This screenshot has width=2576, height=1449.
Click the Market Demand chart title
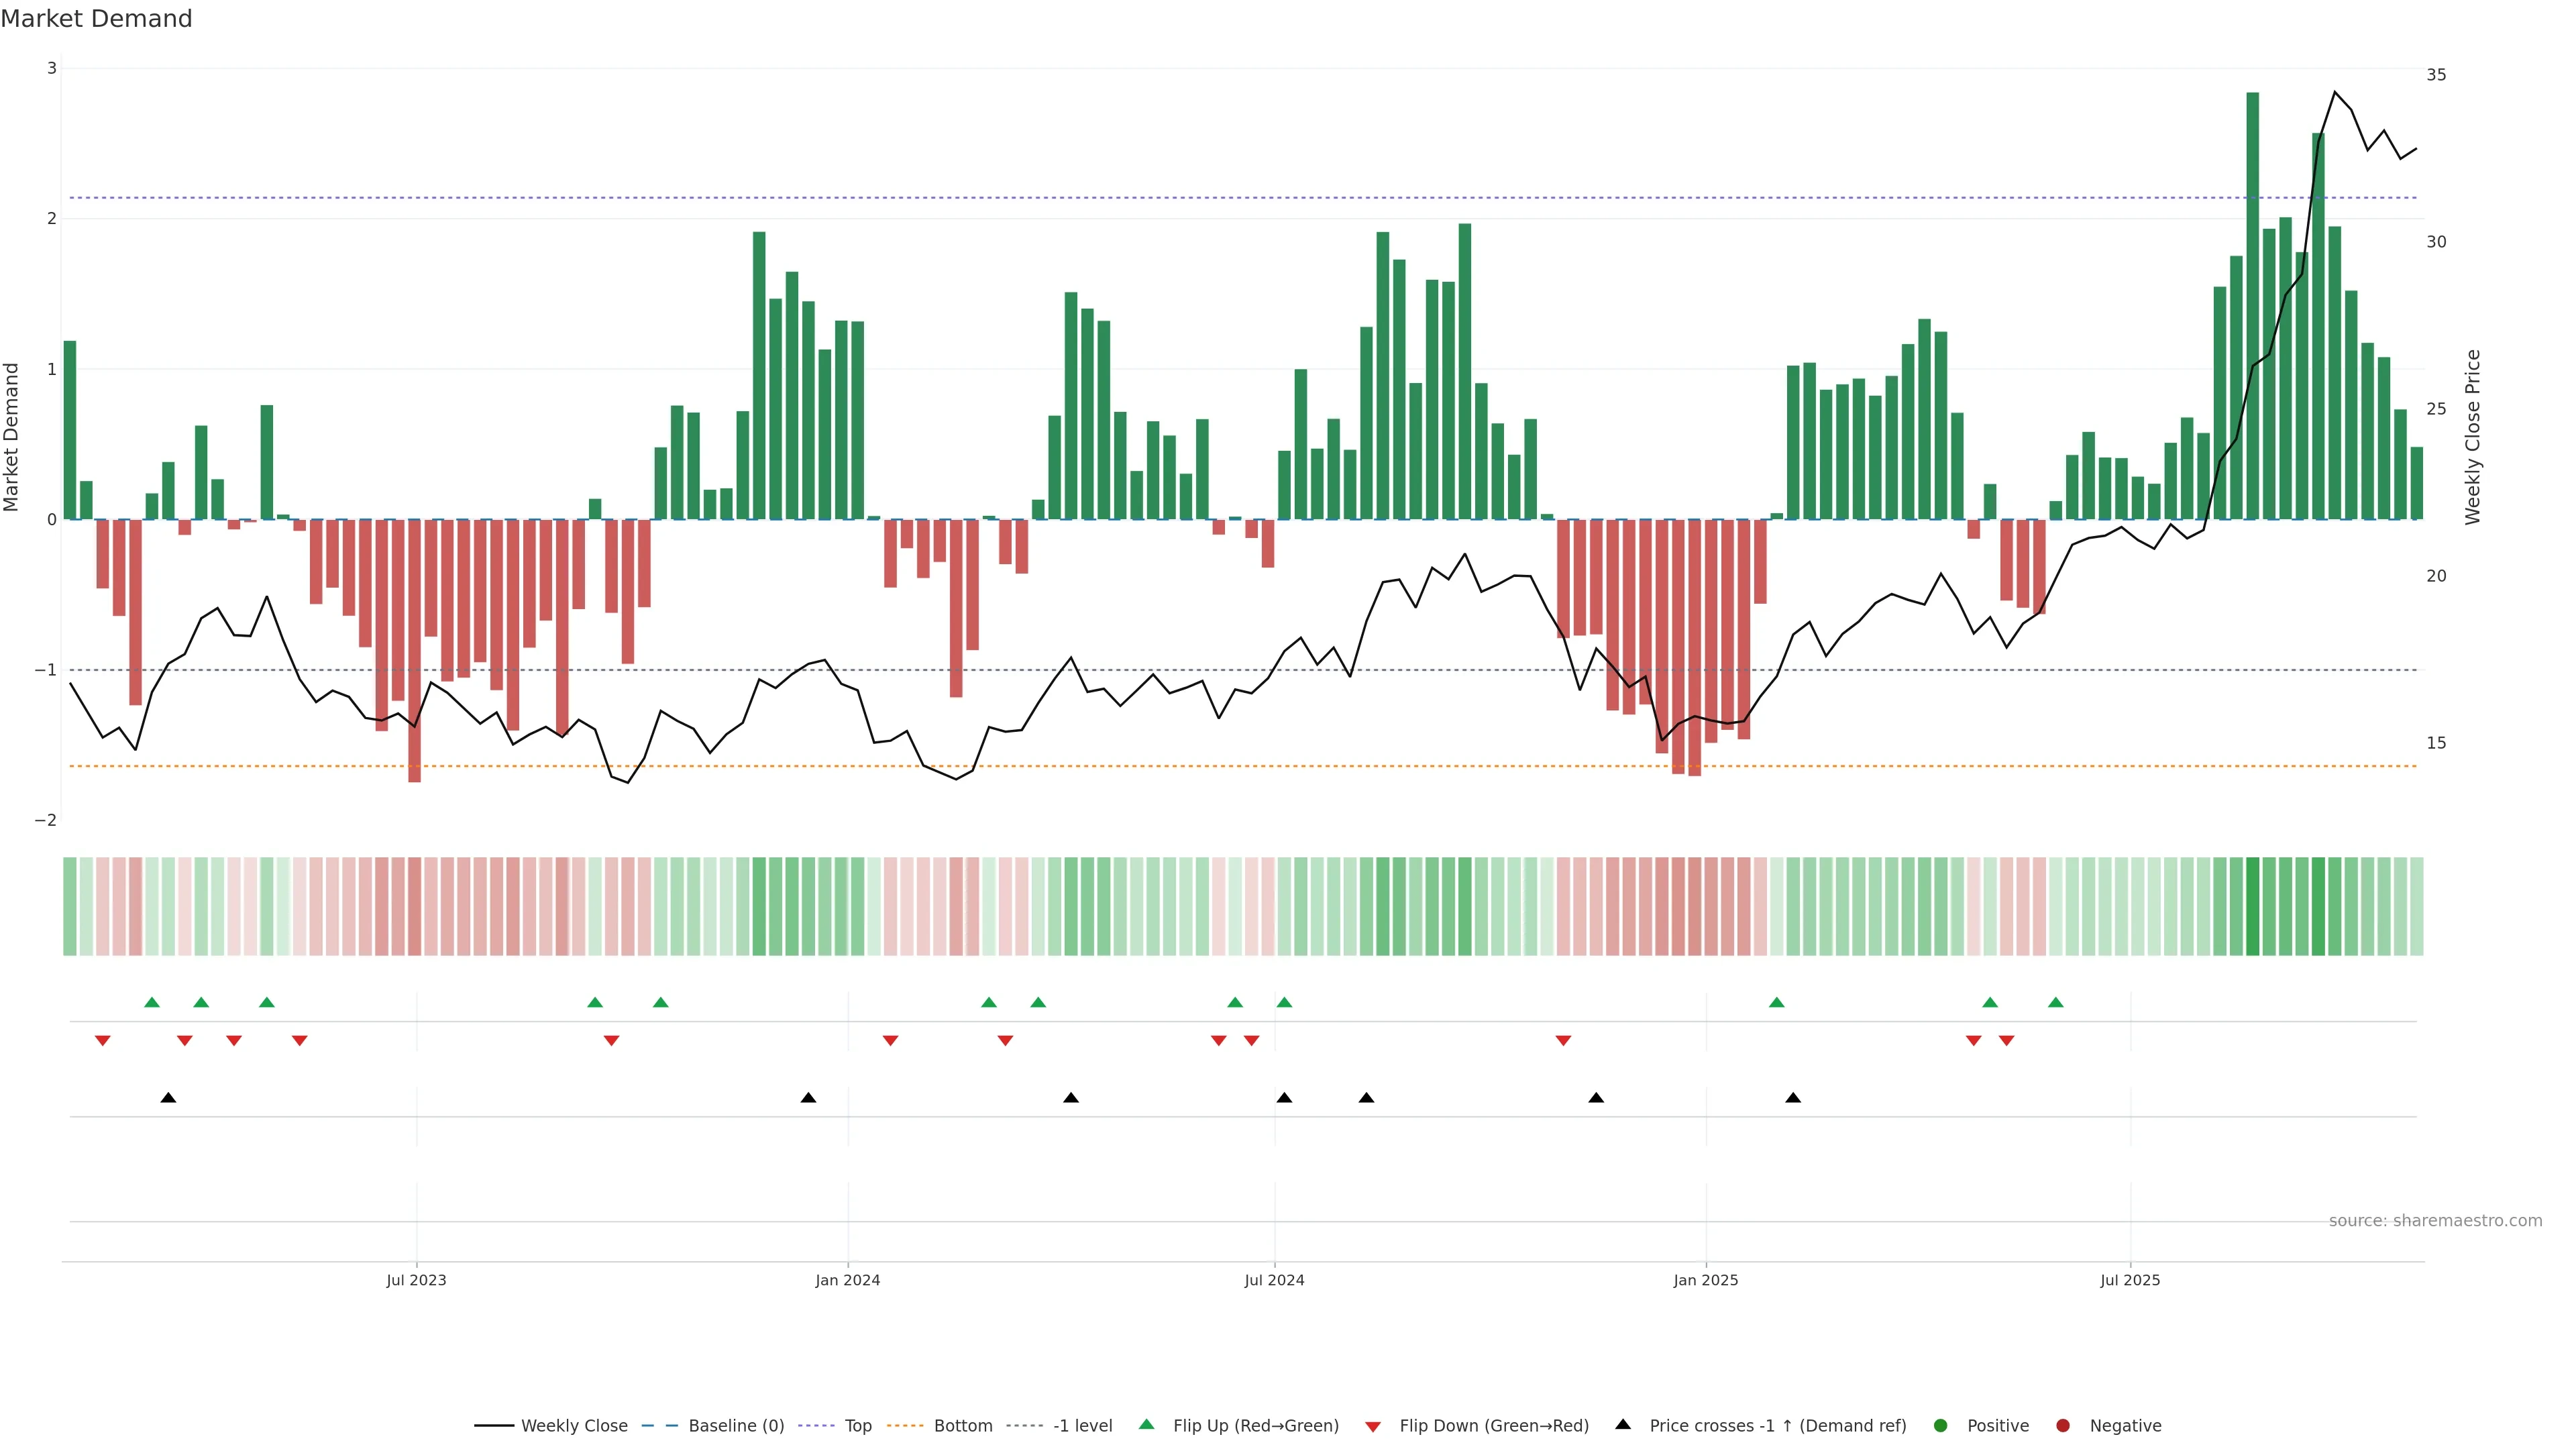pos(96,19)
